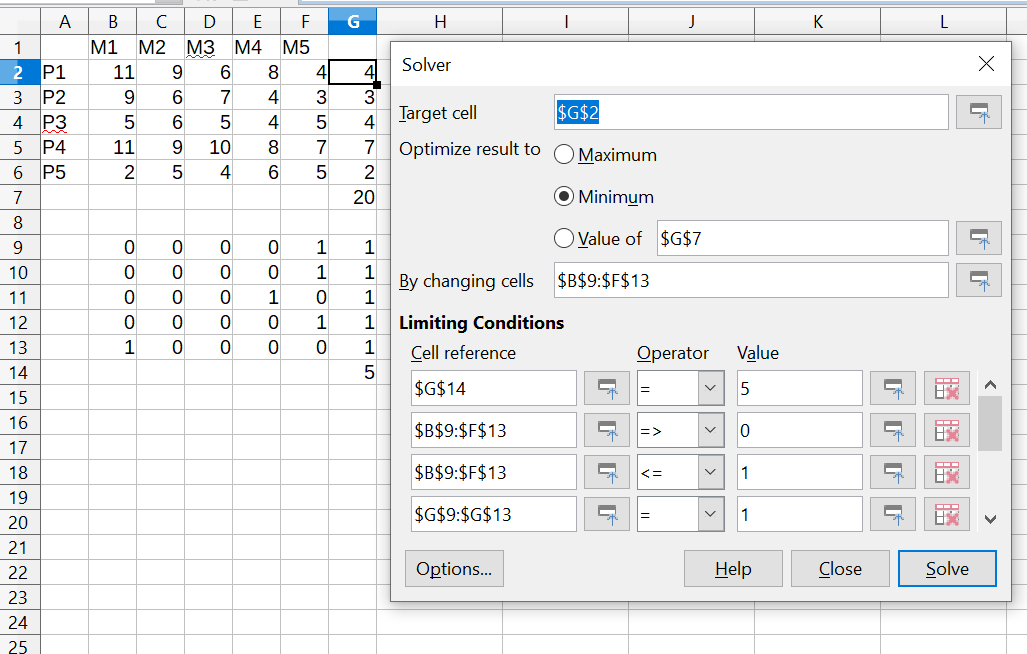Shrink value picker for value 5 row
This screenshot has width=1027, height=654.
click(x=893, y=388)
